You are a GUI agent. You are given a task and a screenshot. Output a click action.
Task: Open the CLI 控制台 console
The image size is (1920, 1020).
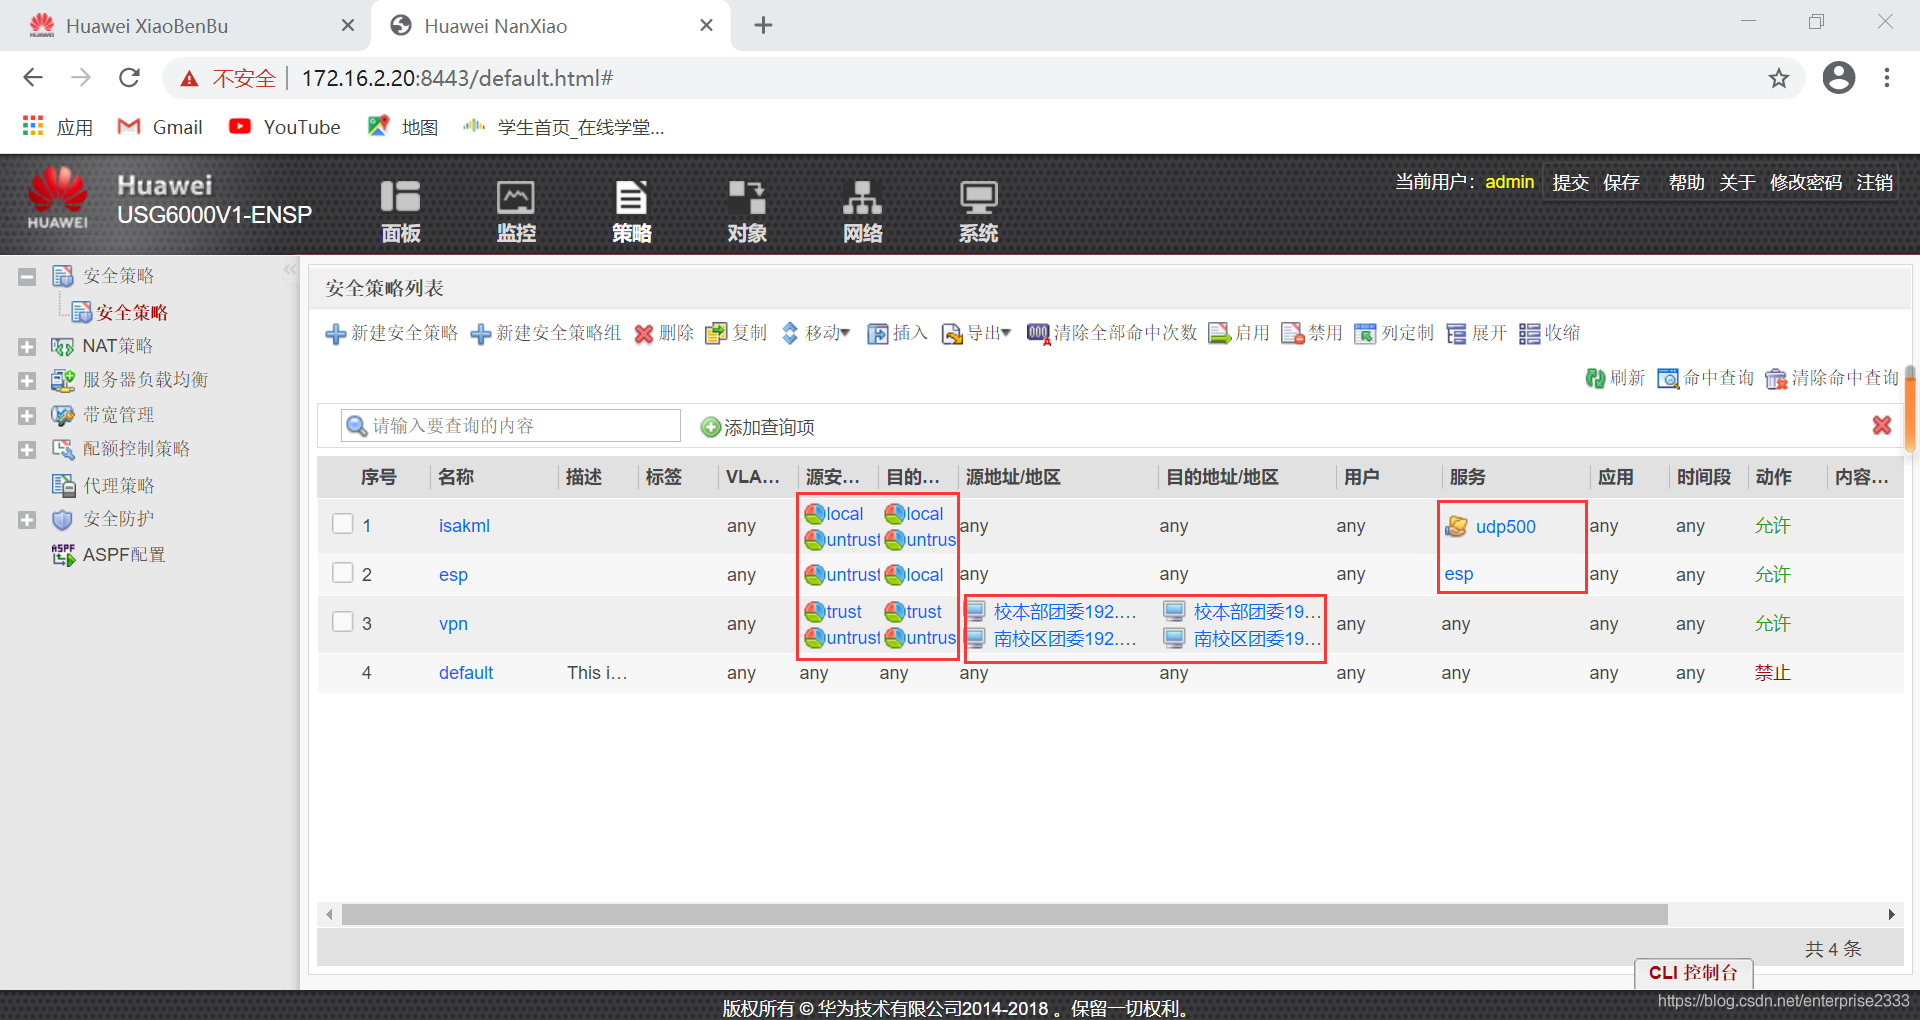(1693, 973)
